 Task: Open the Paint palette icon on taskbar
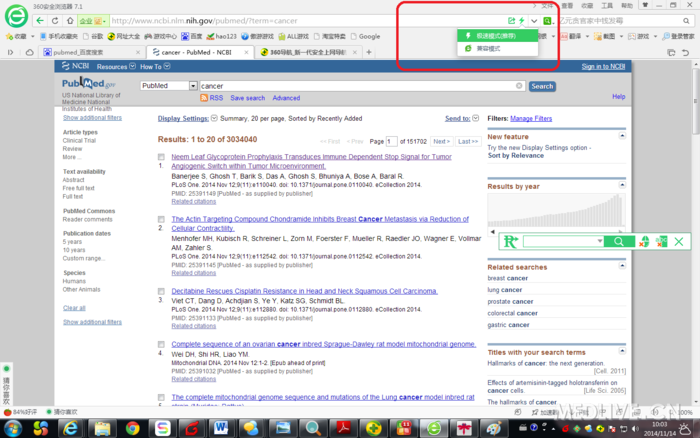pyautogui.click(x=494, y=429)
